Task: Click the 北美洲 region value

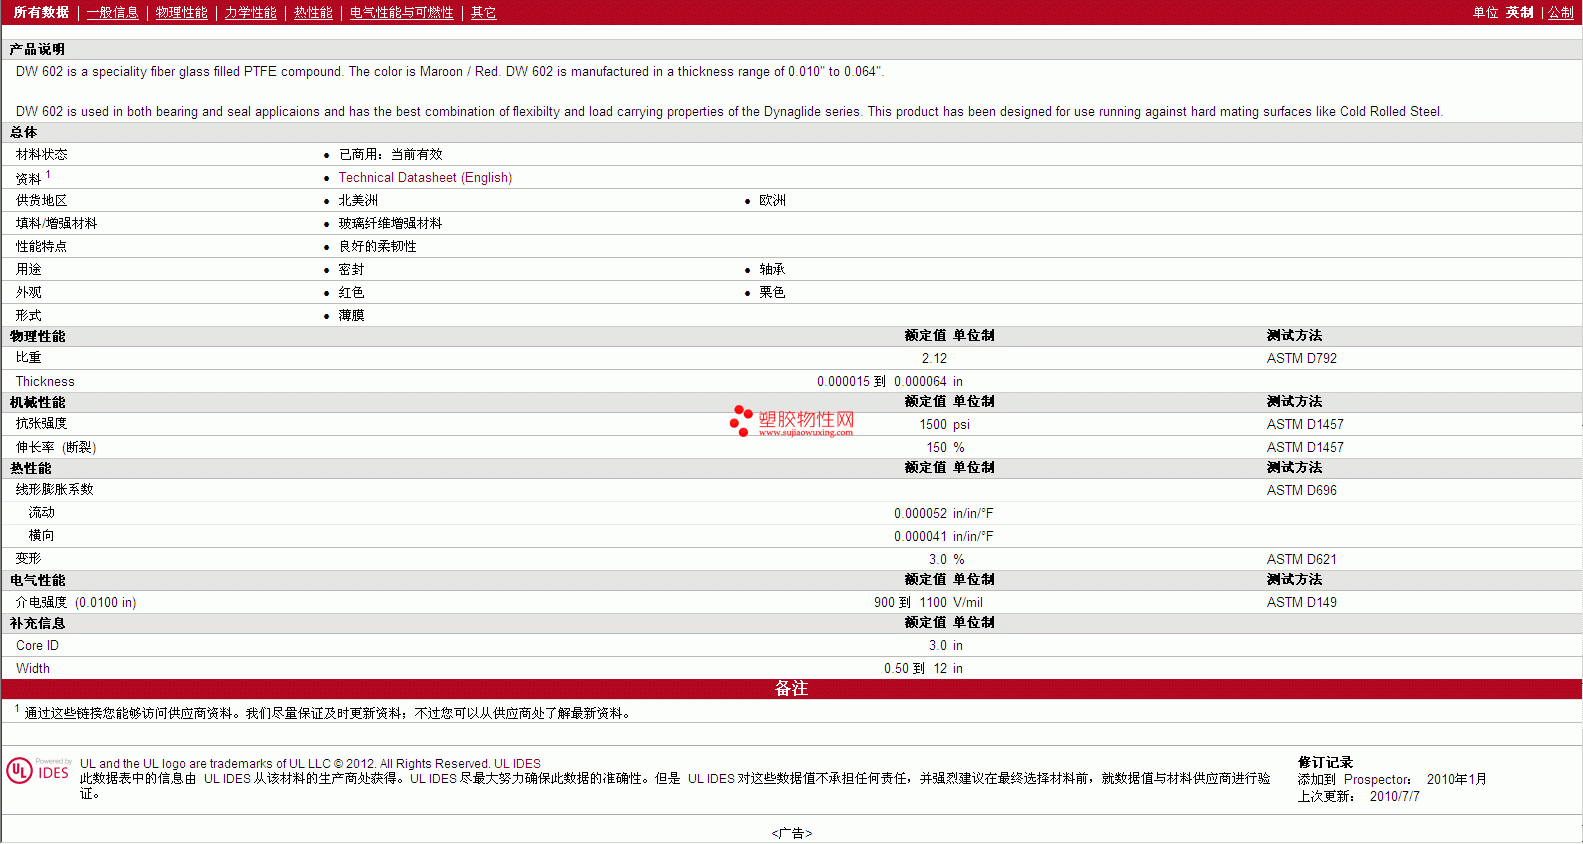Action: 358,200
